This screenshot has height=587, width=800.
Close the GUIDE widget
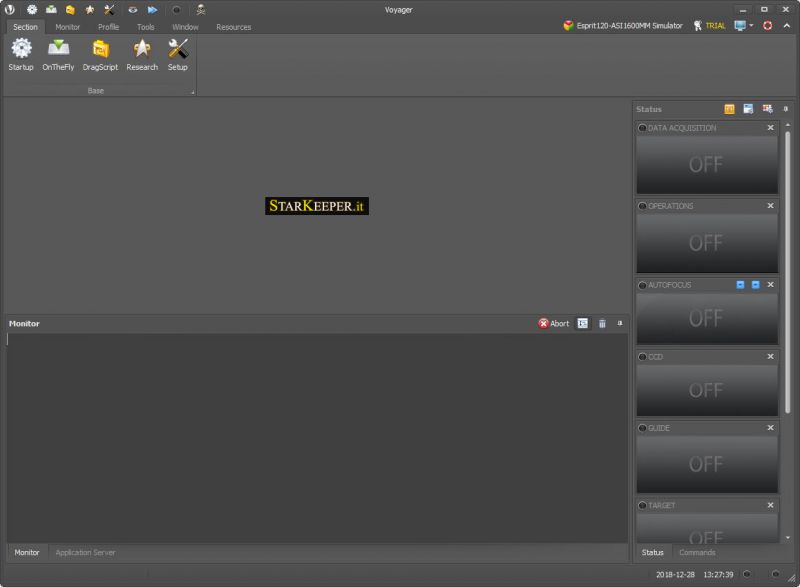coord(770,427)
